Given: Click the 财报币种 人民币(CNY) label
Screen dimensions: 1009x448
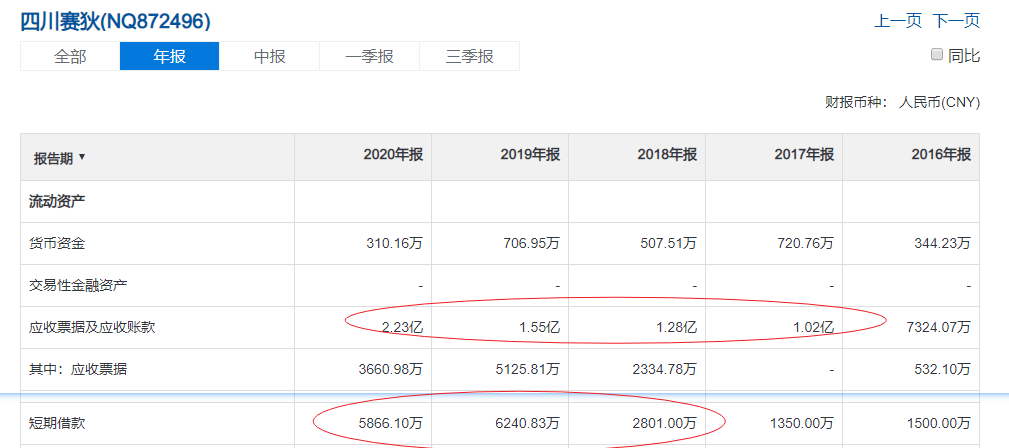Looking at the screenshot, I should click(902, 103).
